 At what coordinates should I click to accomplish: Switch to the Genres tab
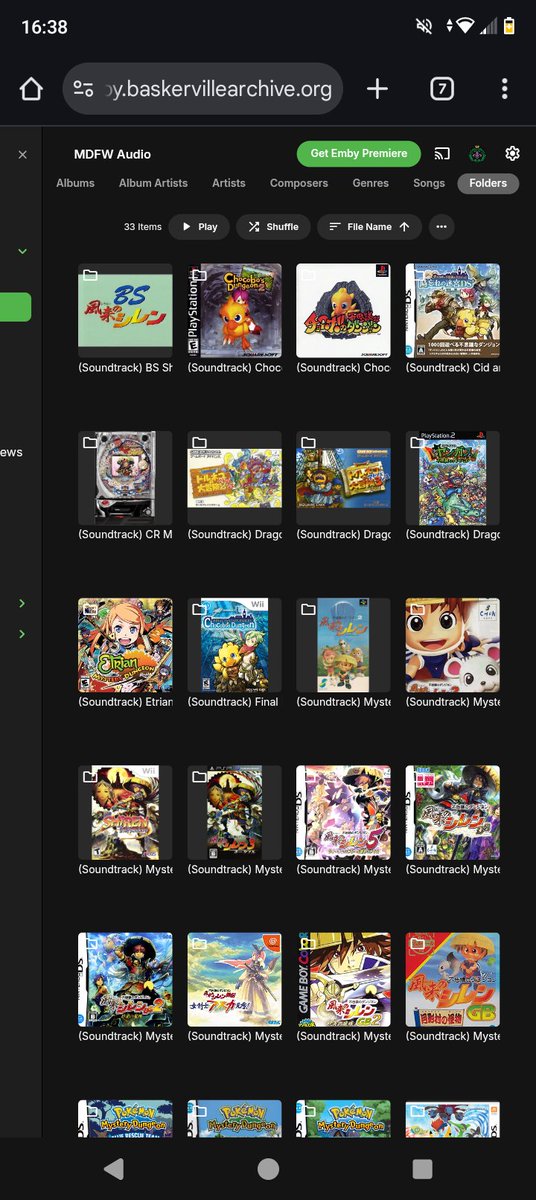coord(371,183)
